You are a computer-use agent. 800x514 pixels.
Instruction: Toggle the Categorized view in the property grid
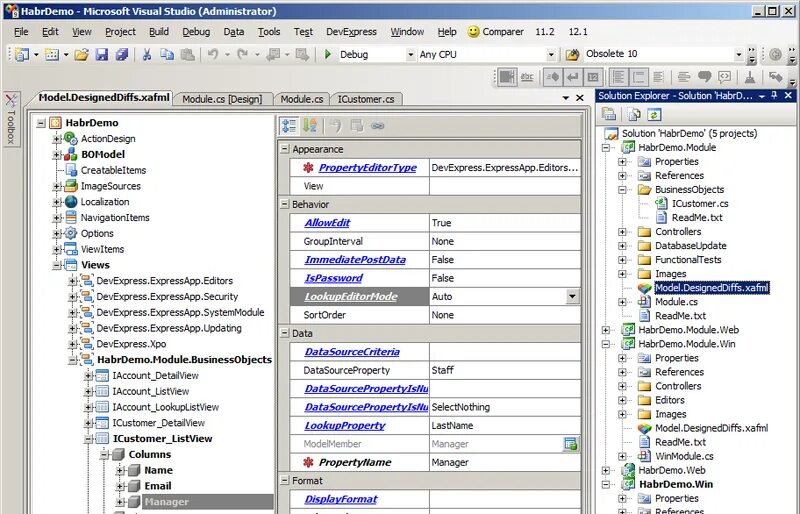[x=289, y=126]
